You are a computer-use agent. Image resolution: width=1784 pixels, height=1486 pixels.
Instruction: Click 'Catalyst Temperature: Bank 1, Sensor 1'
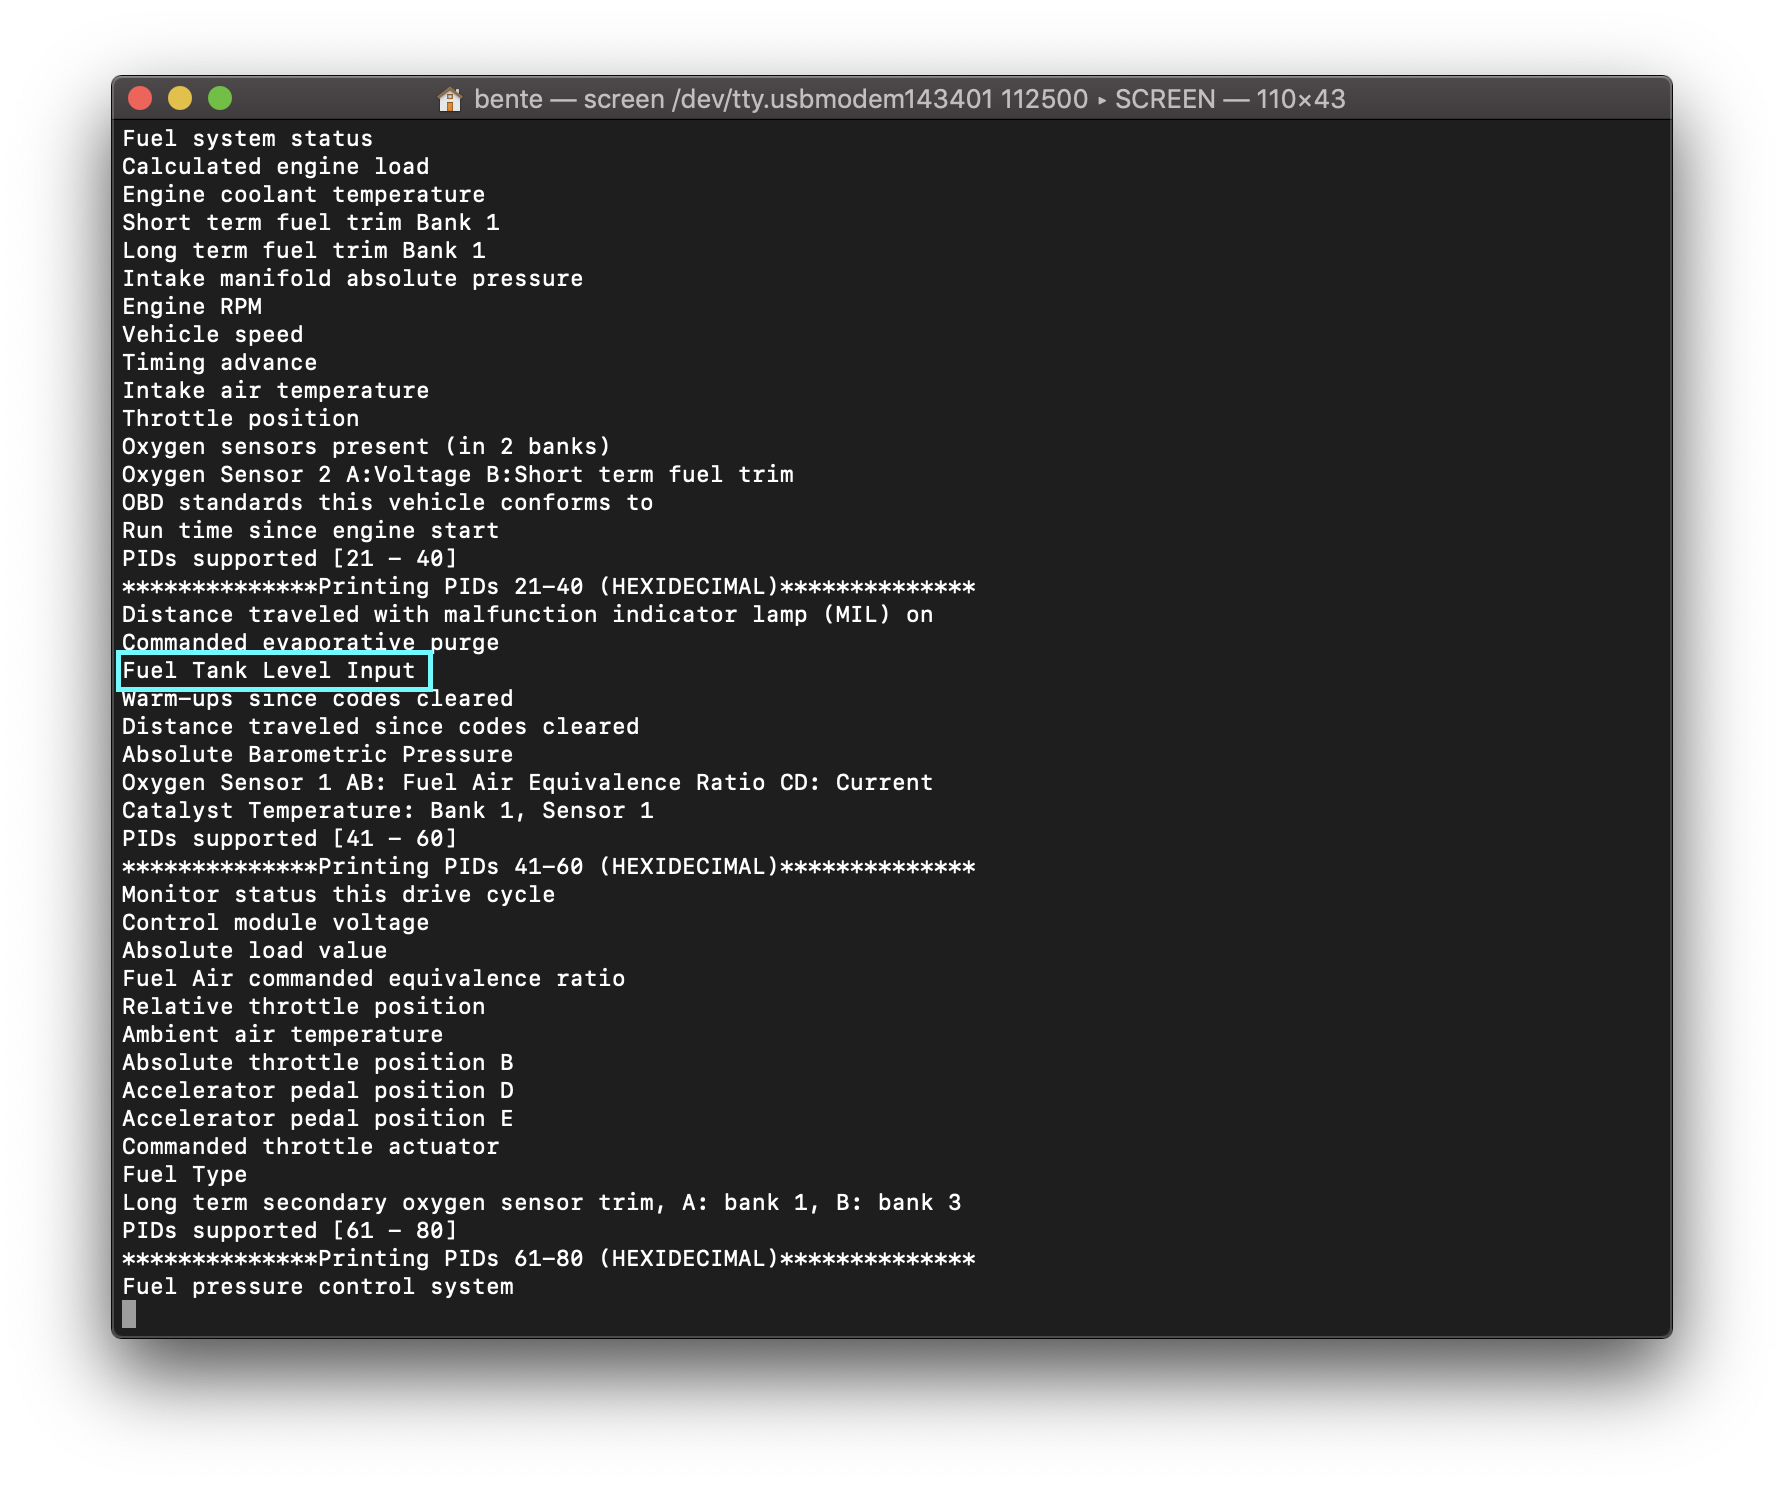387,811
